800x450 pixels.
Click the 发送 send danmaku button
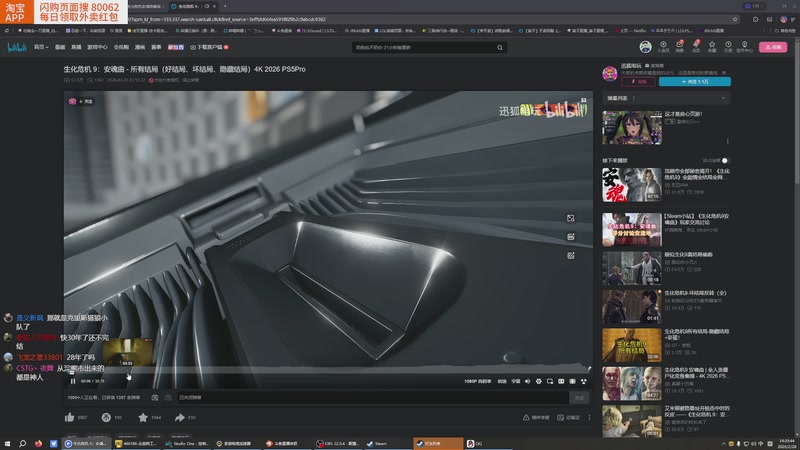tap(579, 397)
